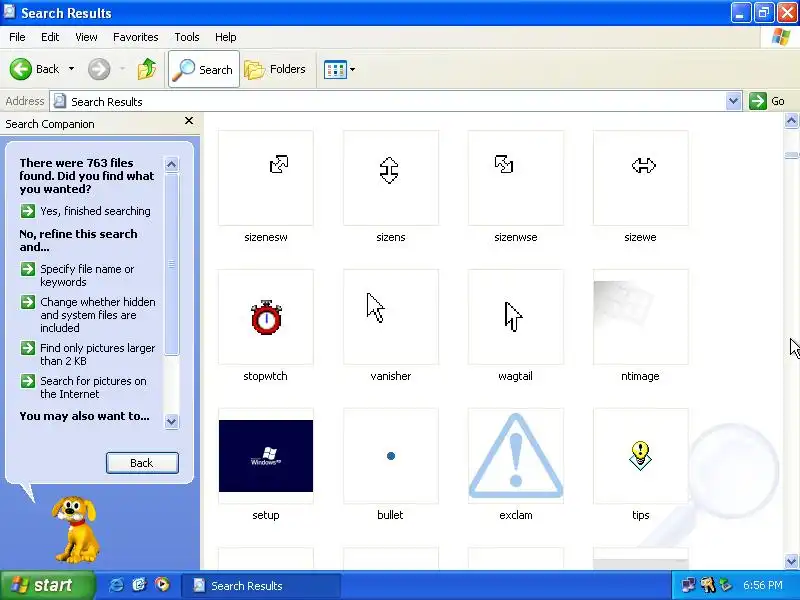The image size is (800, 600).
Task: Click 'Specify file name or keywords' link
Action: [87, 276]
